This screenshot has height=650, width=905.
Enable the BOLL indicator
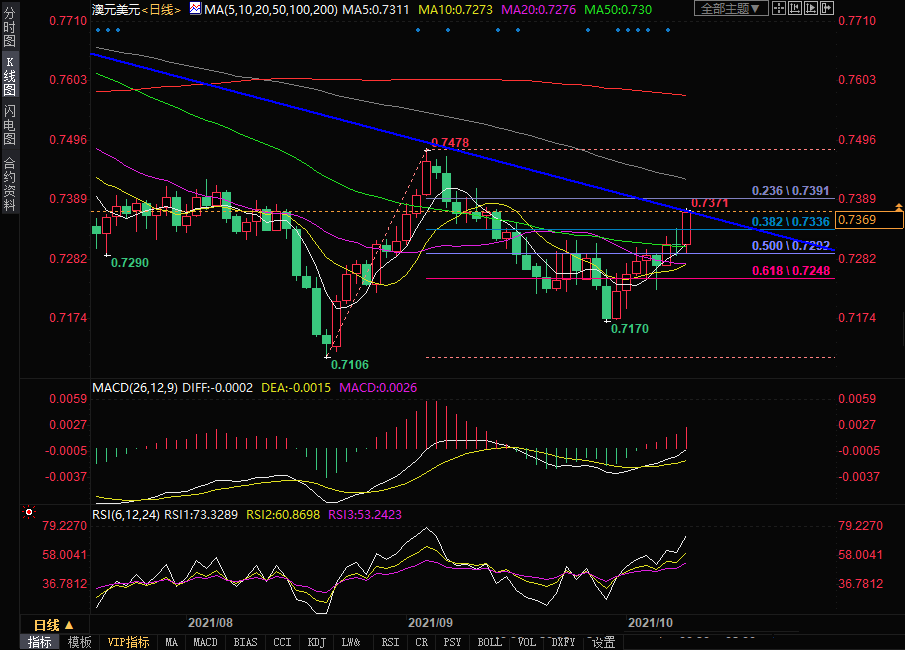(490, 642)
